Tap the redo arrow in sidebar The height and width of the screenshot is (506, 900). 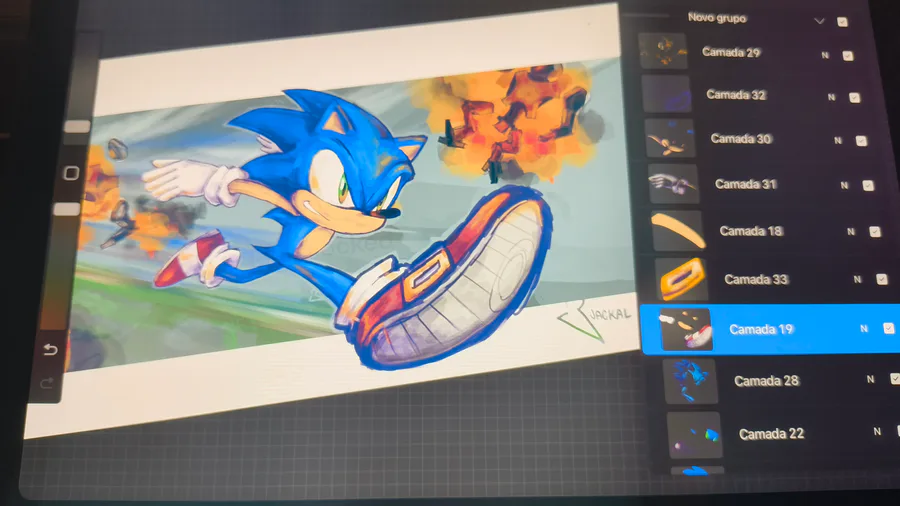47,383
